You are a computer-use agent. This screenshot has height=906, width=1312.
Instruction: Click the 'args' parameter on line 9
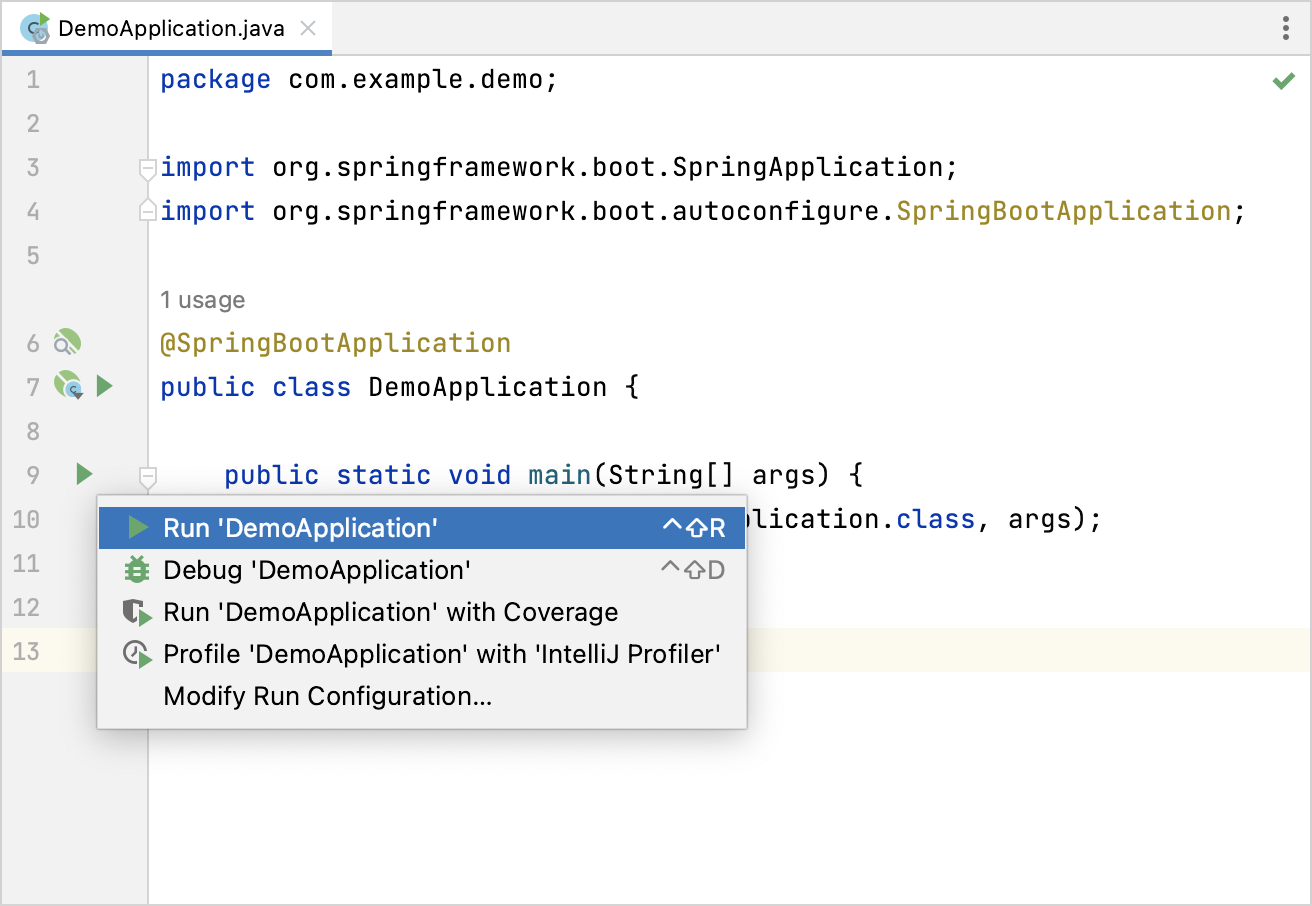pyautogui.click(x=785, y=475)
